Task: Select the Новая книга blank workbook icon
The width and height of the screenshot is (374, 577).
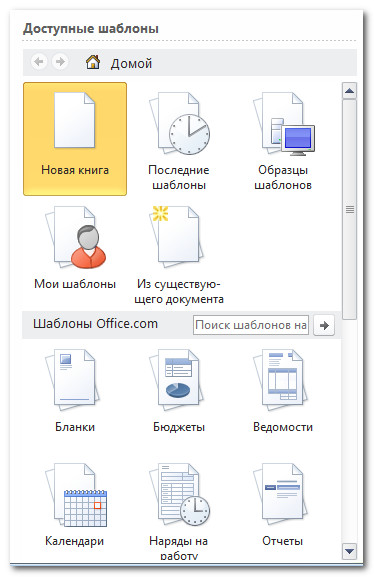Action: (x=75, y=138)
